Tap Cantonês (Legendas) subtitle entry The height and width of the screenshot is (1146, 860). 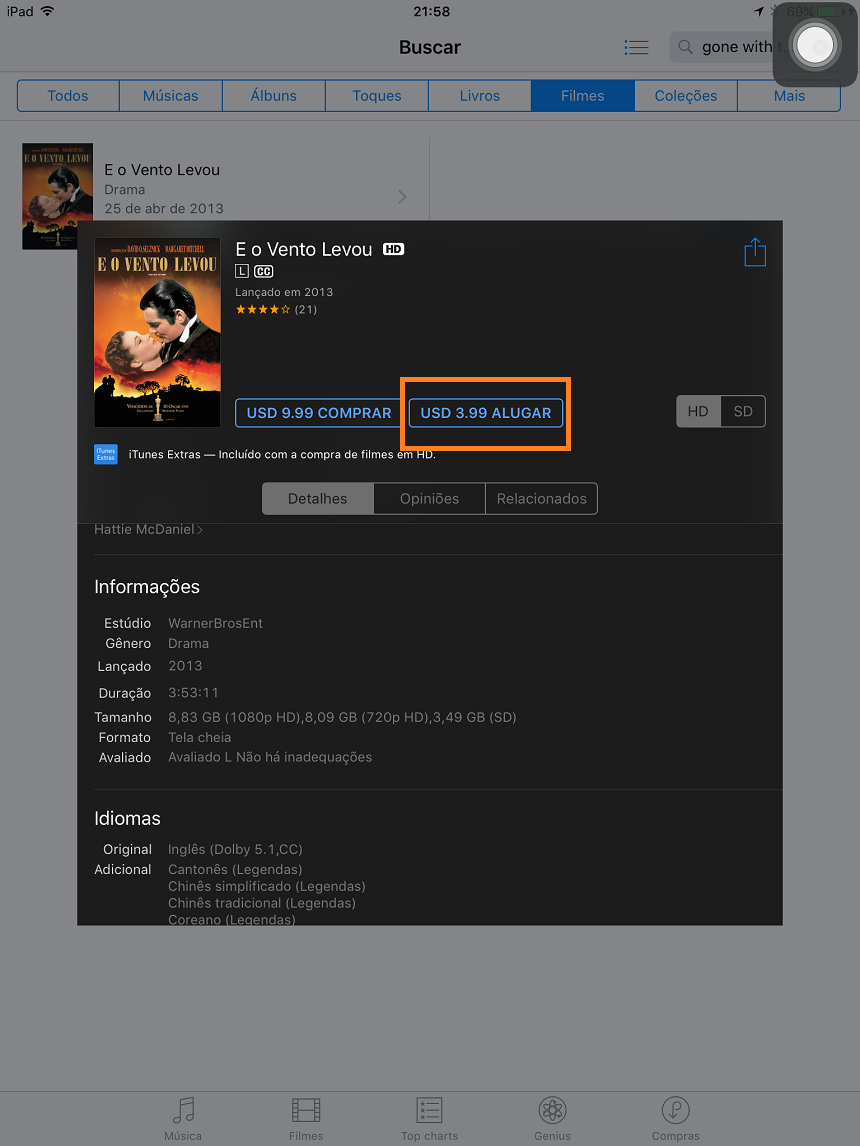coord(235,869)
